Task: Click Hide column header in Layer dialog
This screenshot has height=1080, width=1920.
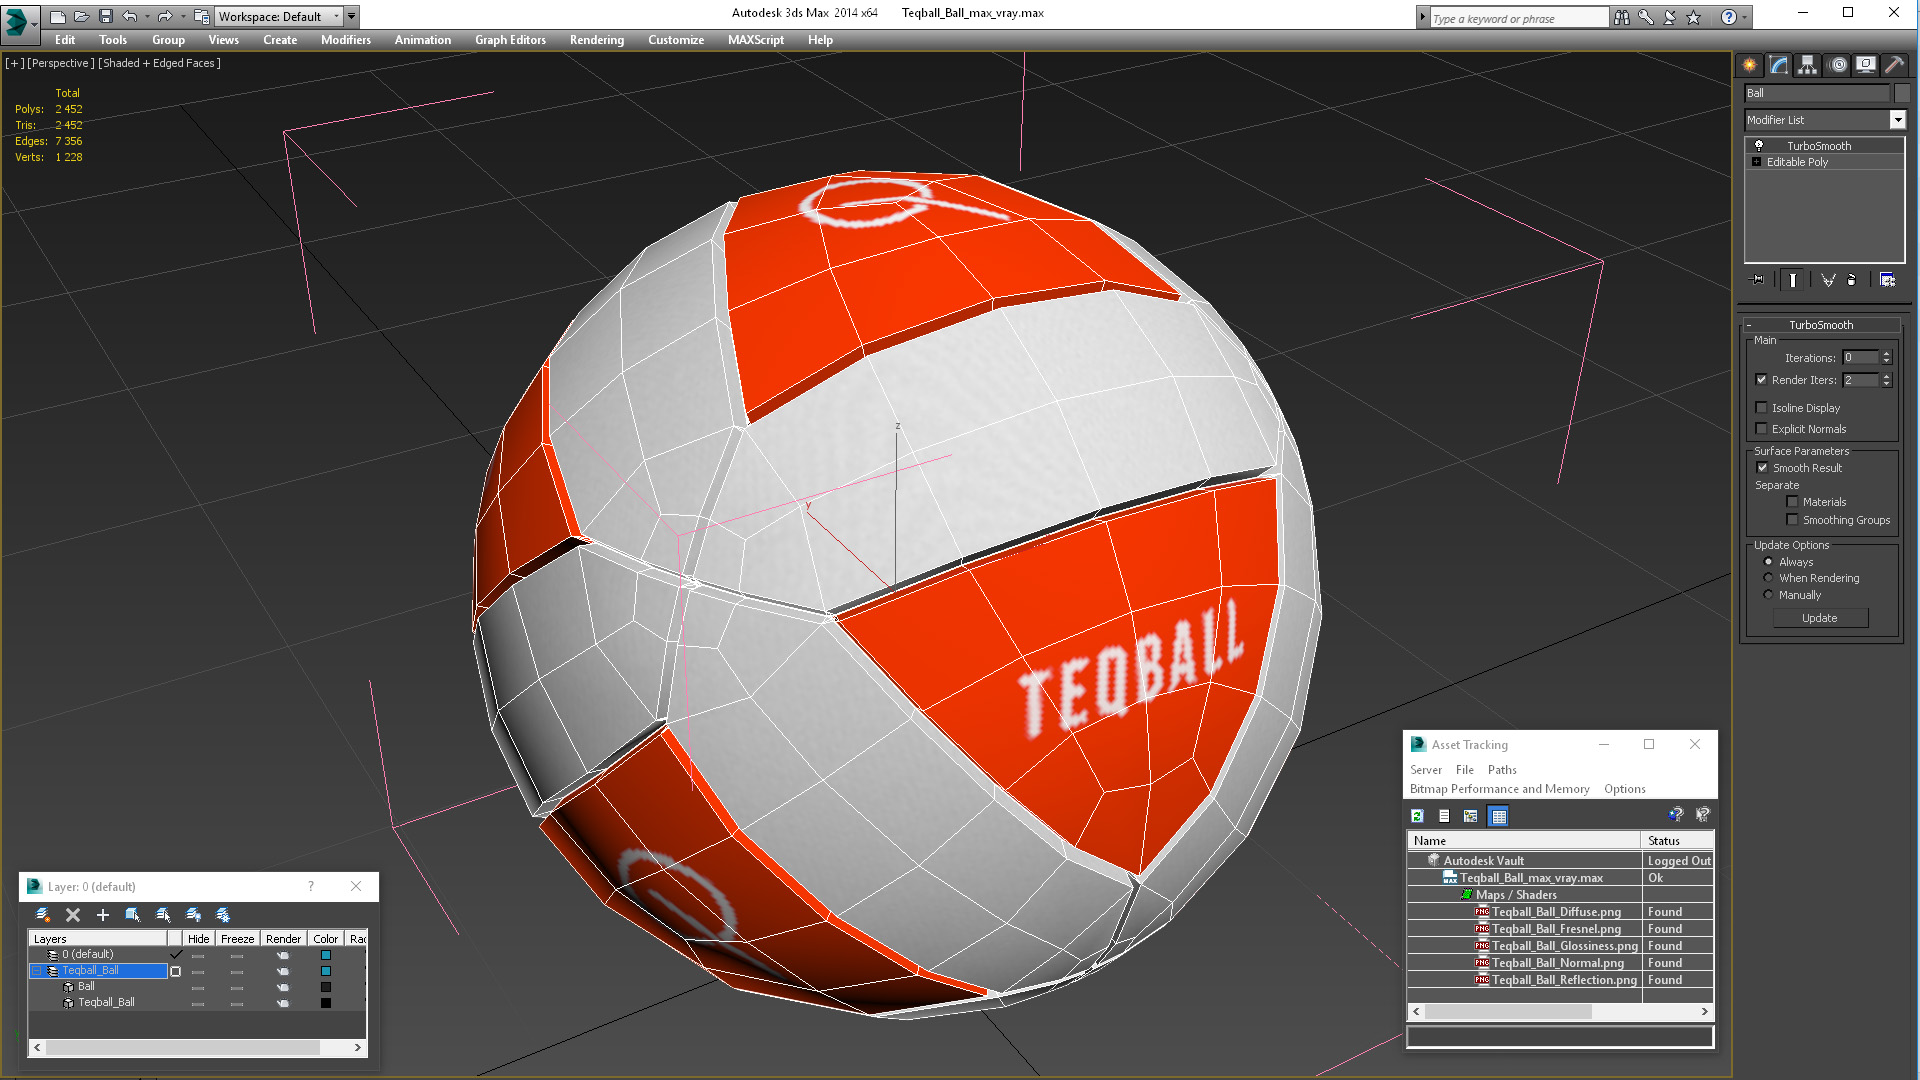Action: pos(198,939)
